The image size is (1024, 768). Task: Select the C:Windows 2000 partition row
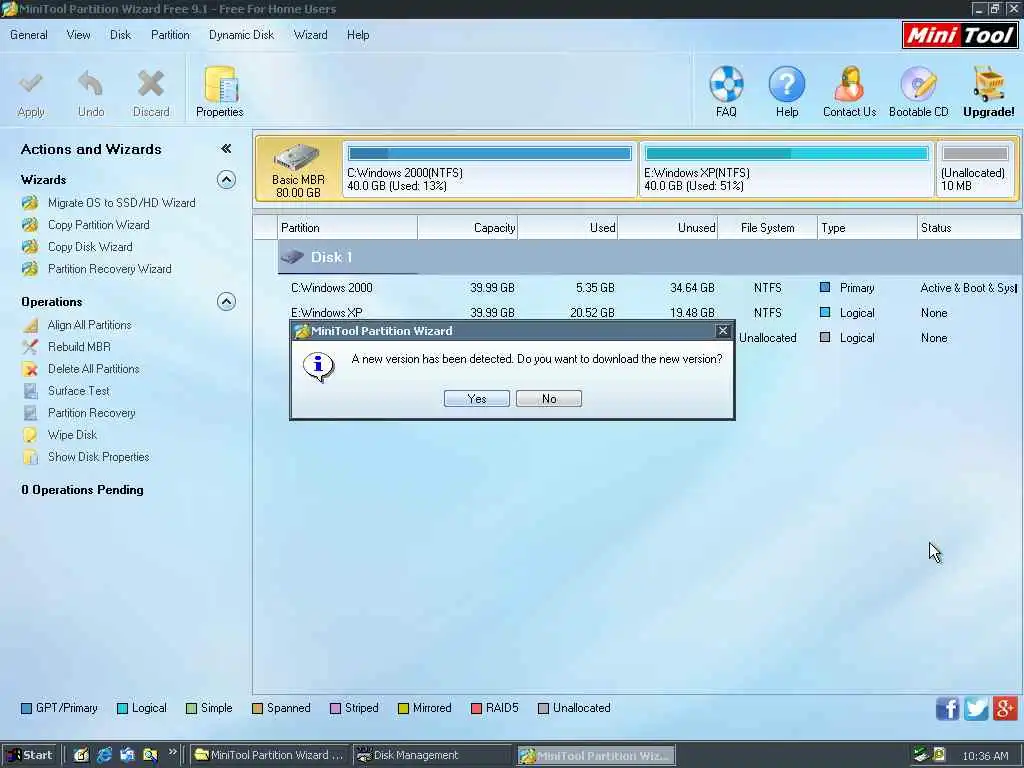650,288
